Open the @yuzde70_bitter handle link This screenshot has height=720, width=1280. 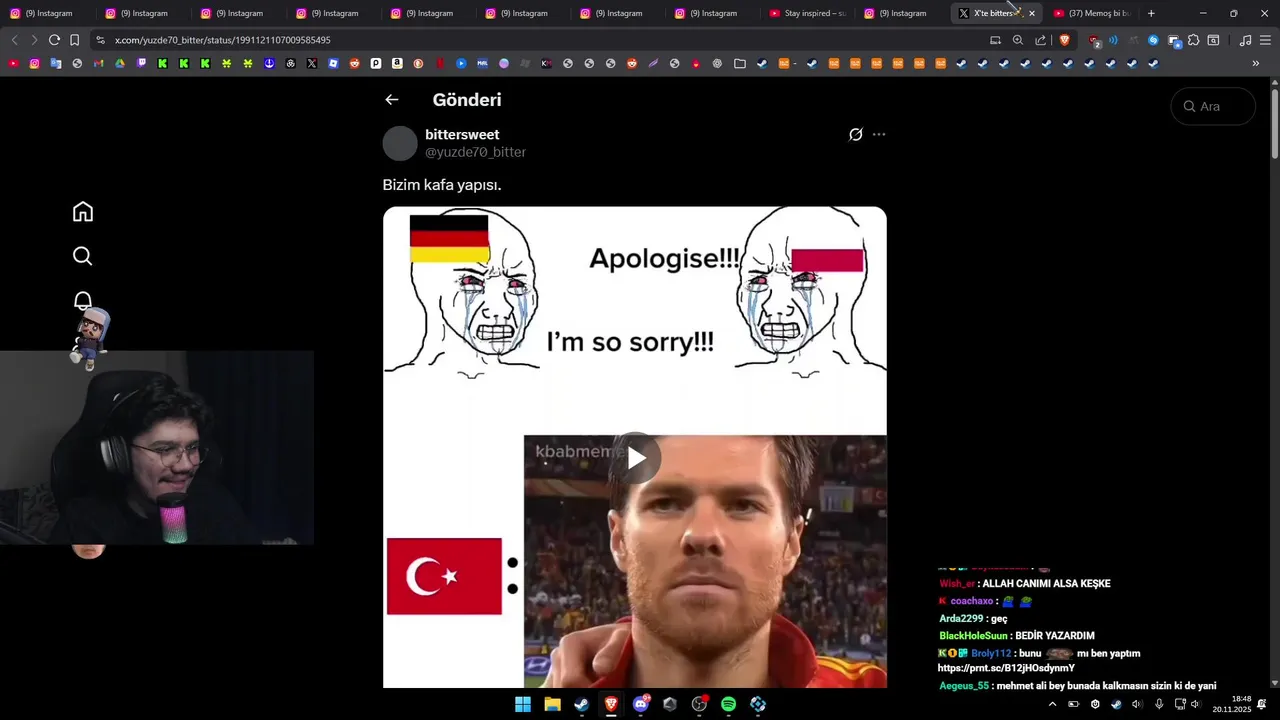point(475,152)
